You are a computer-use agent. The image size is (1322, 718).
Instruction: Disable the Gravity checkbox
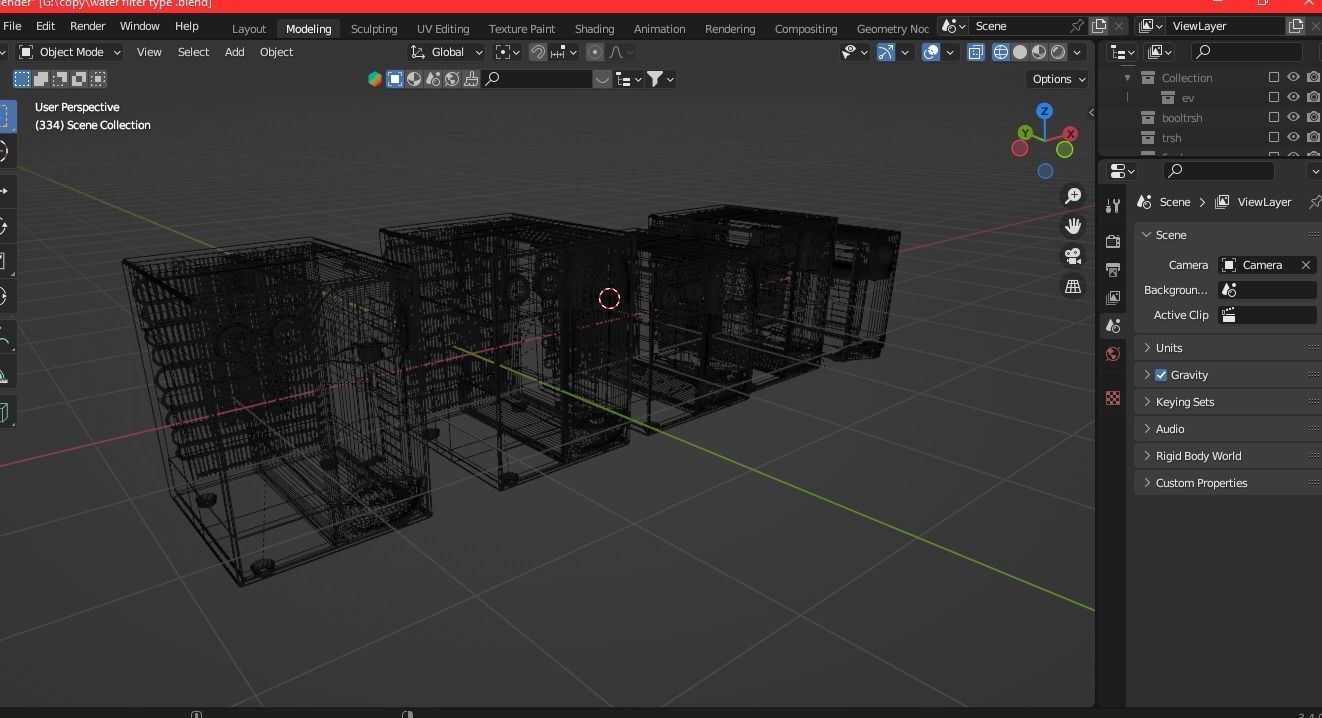(x=1161, y=374)
